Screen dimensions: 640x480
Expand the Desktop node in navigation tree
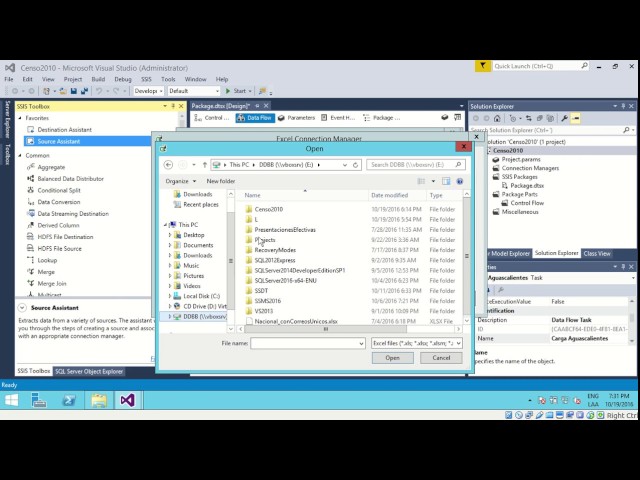(170, 235)
